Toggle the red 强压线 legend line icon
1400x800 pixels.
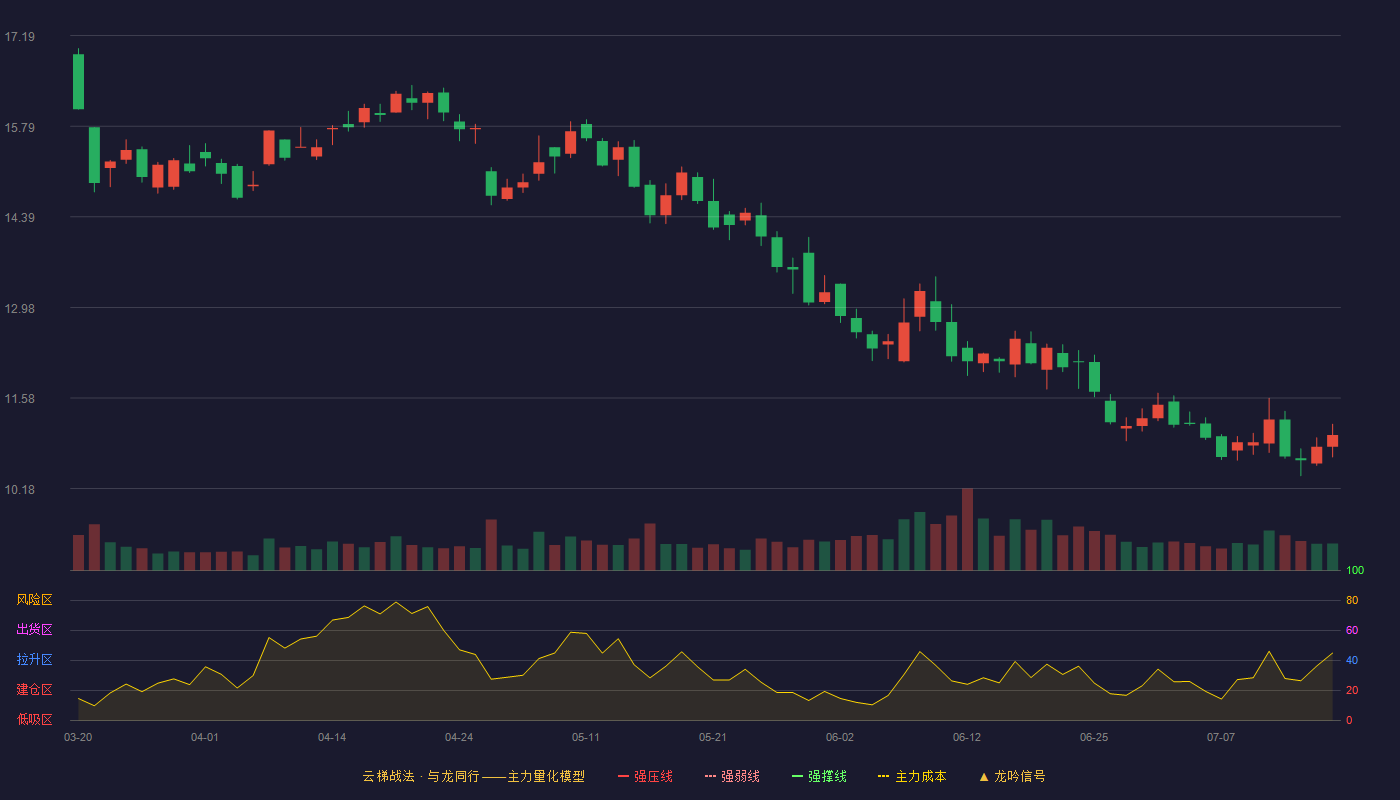point(623,776)
